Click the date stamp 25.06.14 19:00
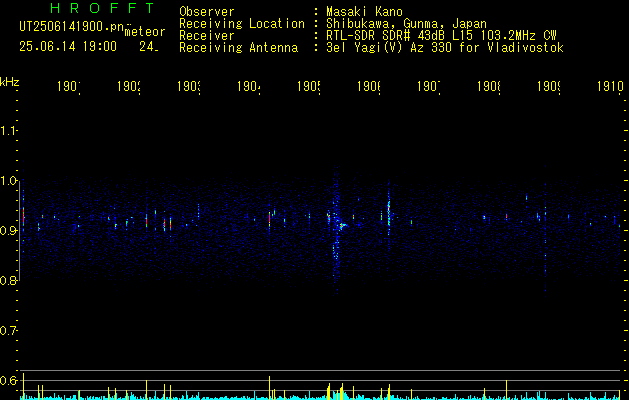Screen dimensions: 629x400 [68, 47]
